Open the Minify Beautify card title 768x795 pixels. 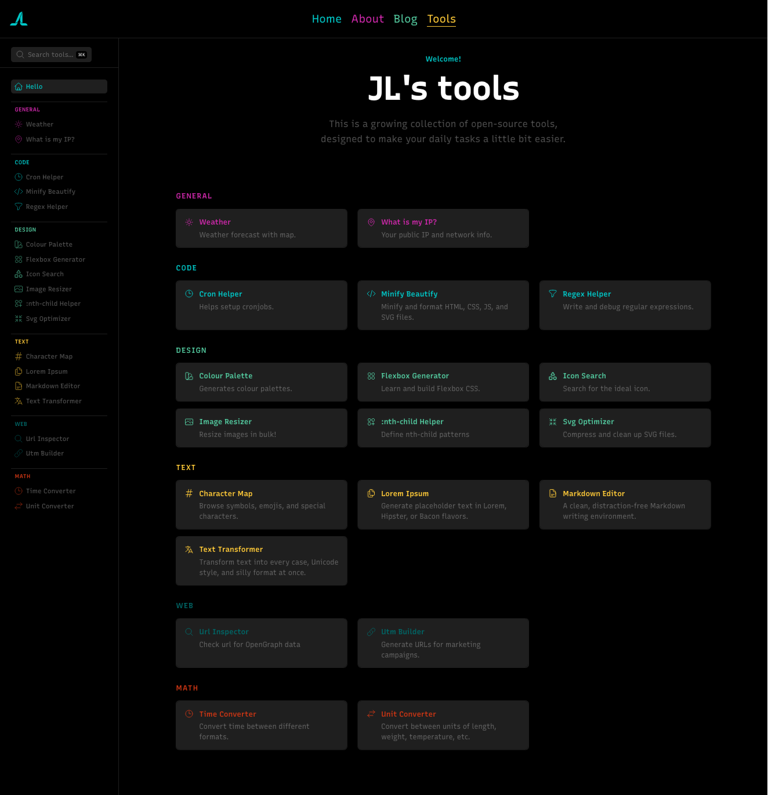point(410,294)
